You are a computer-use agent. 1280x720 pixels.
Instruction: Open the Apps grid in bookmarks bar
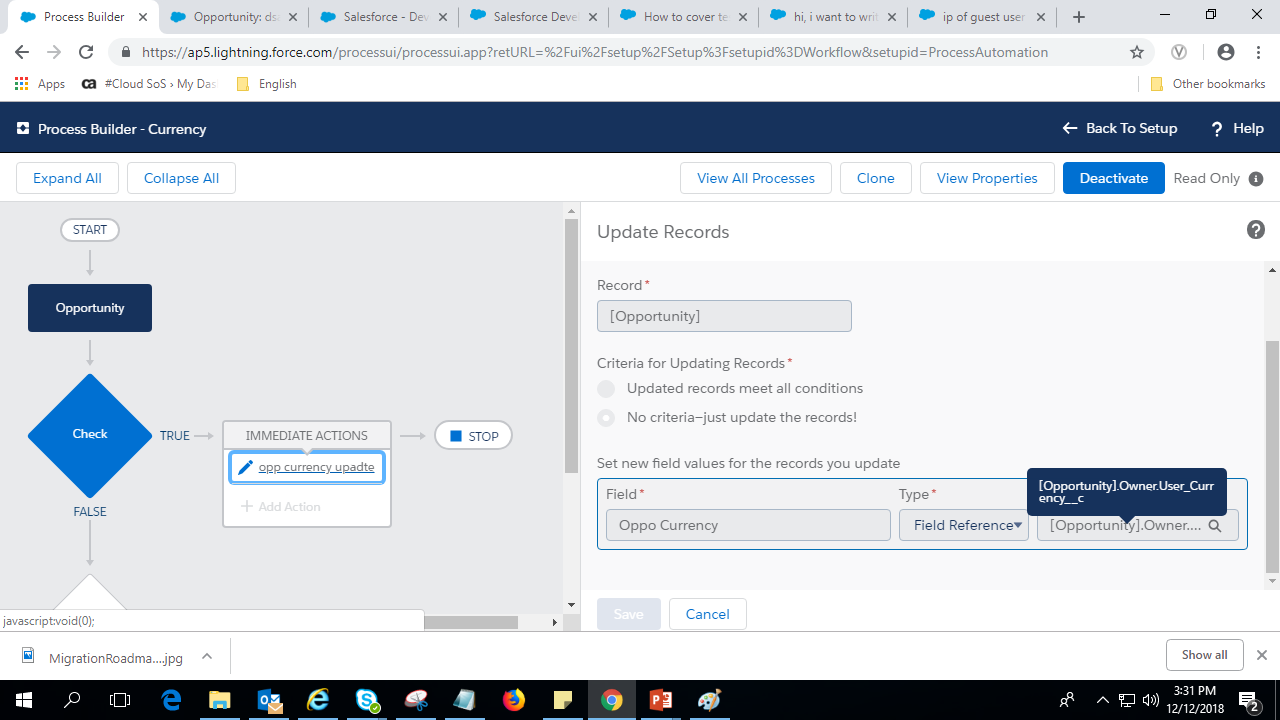coord(40,84)
